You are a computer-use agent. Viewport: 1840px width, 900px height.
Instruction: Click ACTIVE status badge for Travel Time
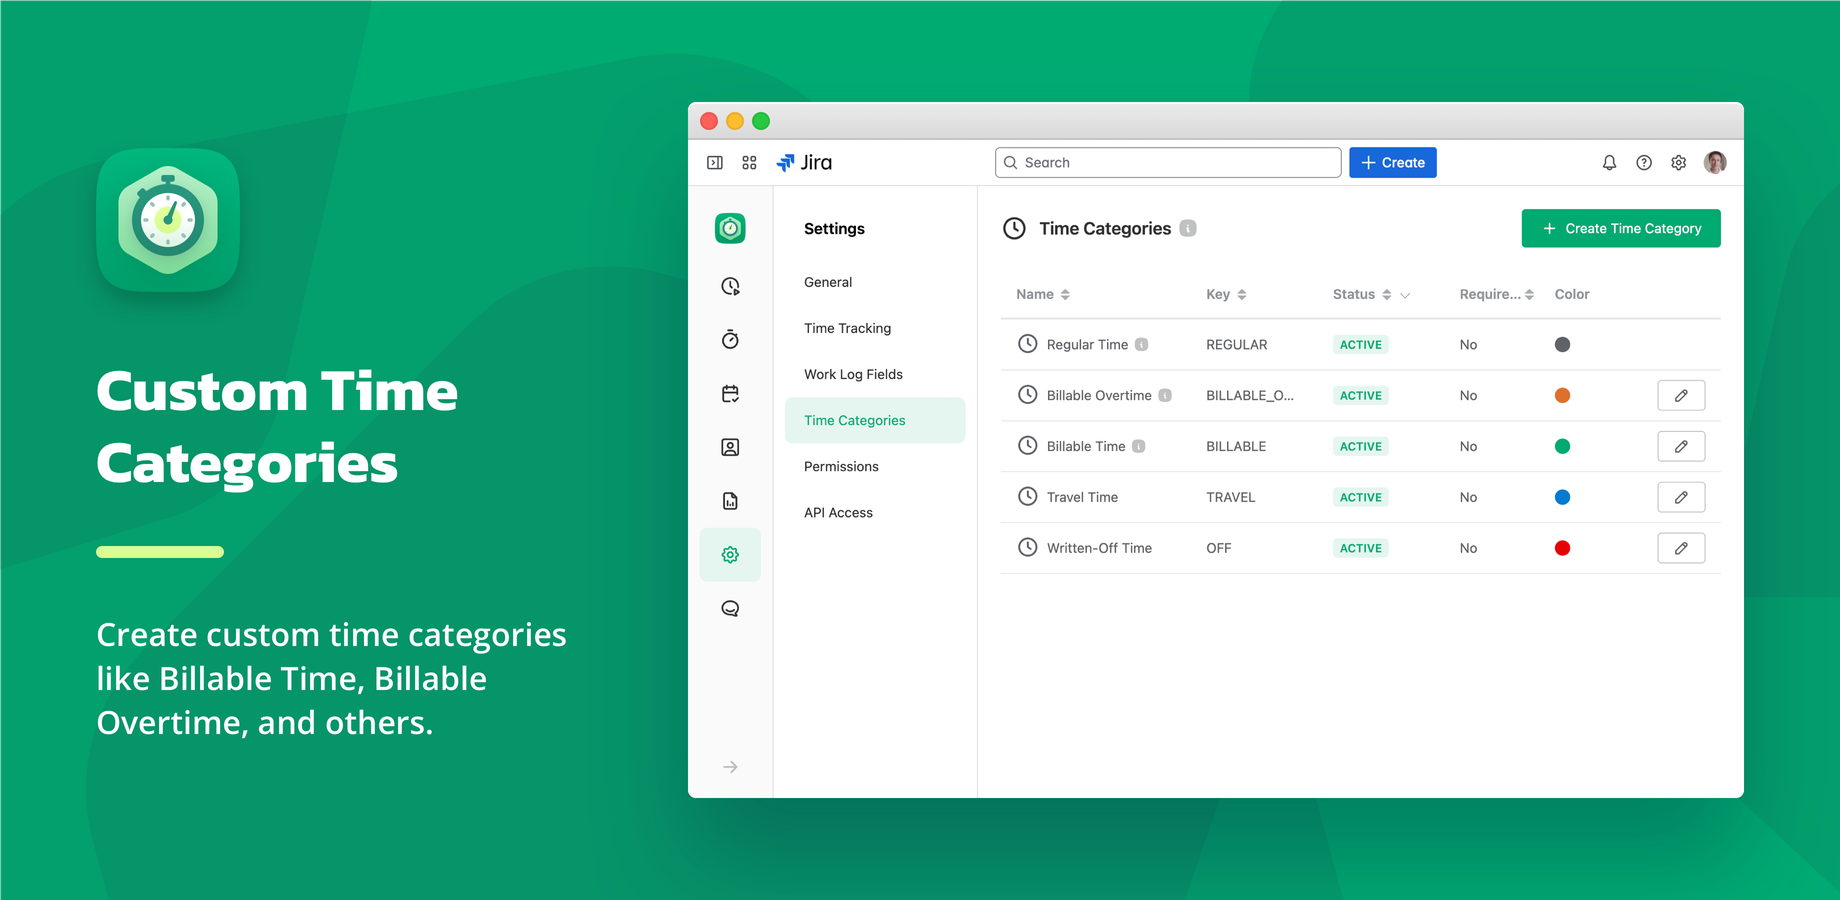[x=1361, y=497]
